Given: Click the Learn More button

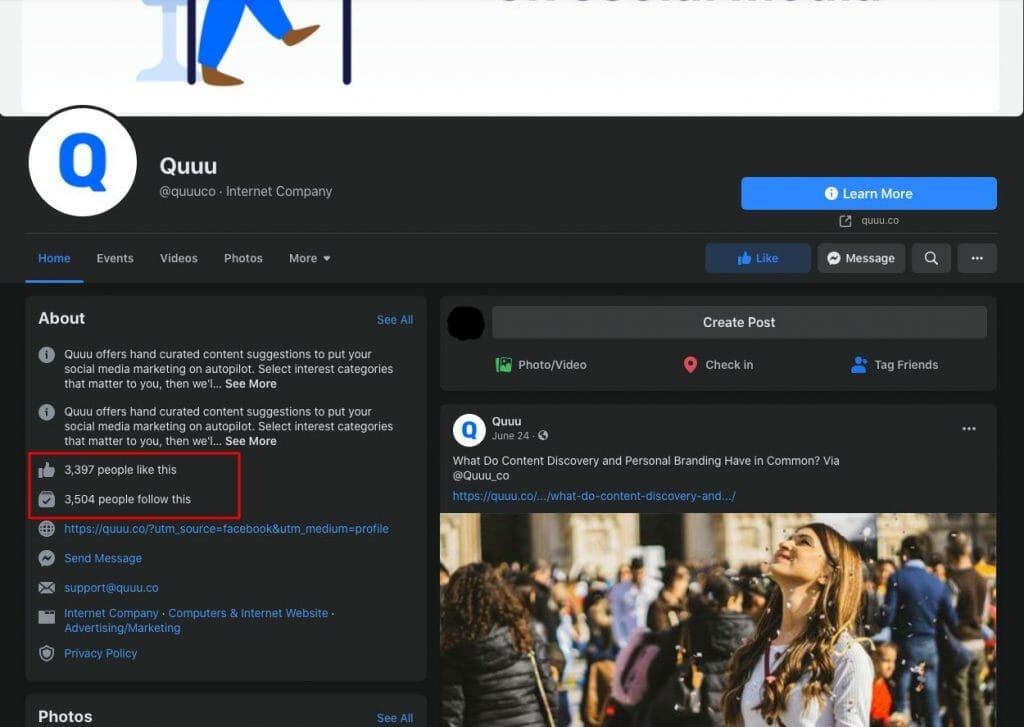Looking at the screenshot, I should [869, 193].
